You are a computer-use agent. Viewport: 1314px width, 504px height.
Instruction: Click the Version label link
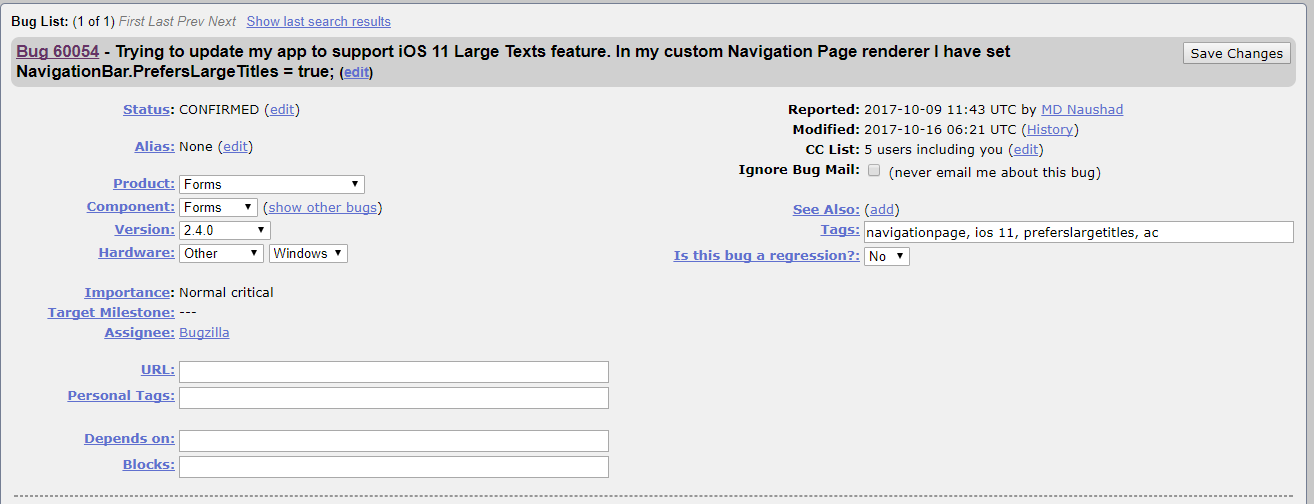coord(143,229)
